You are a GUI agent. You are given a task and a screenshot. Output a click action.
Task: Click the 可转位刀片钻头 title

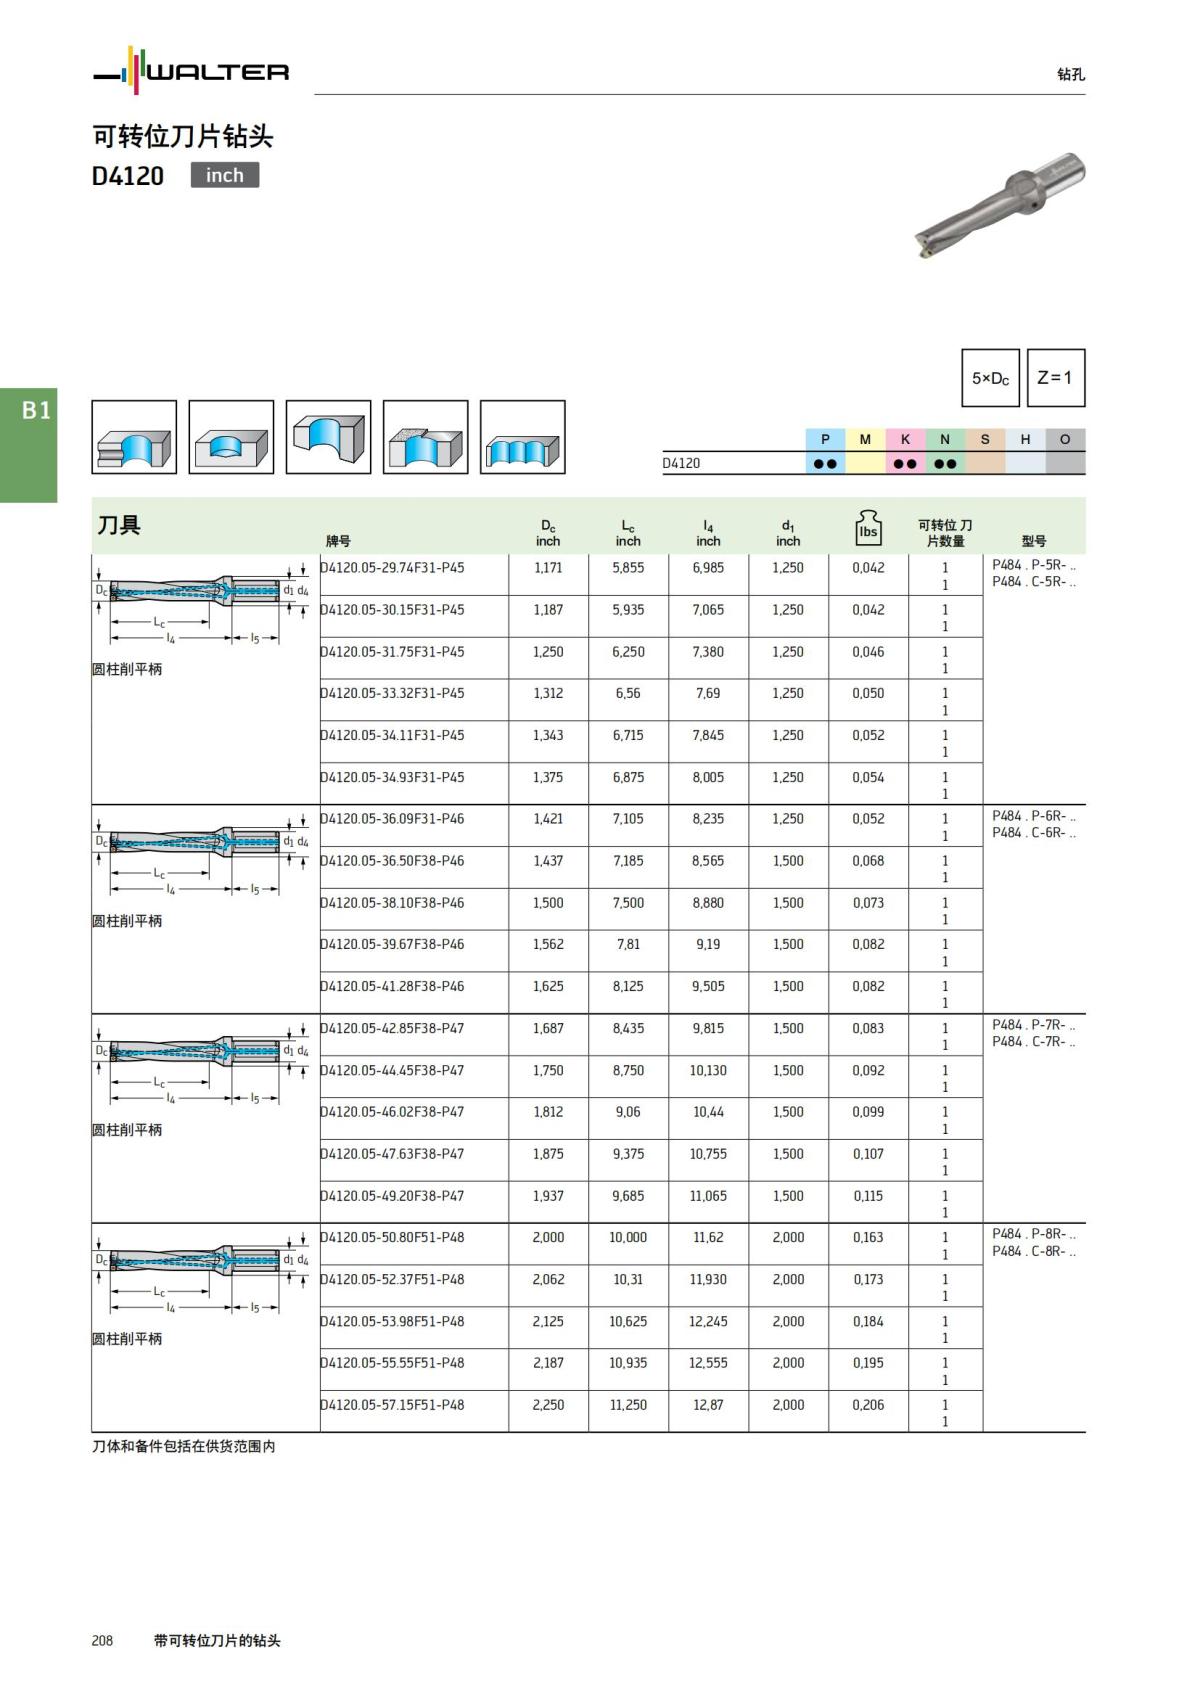[183, 136]
